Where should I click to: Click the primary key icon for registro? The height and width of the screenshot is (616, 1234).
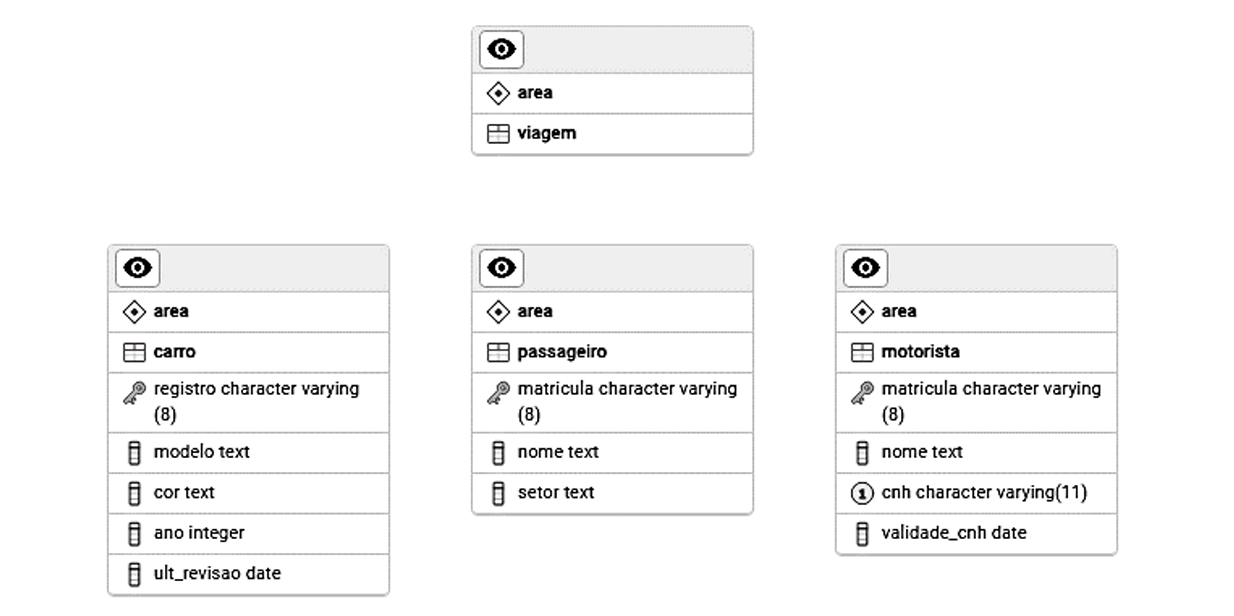tap(134, 394)
